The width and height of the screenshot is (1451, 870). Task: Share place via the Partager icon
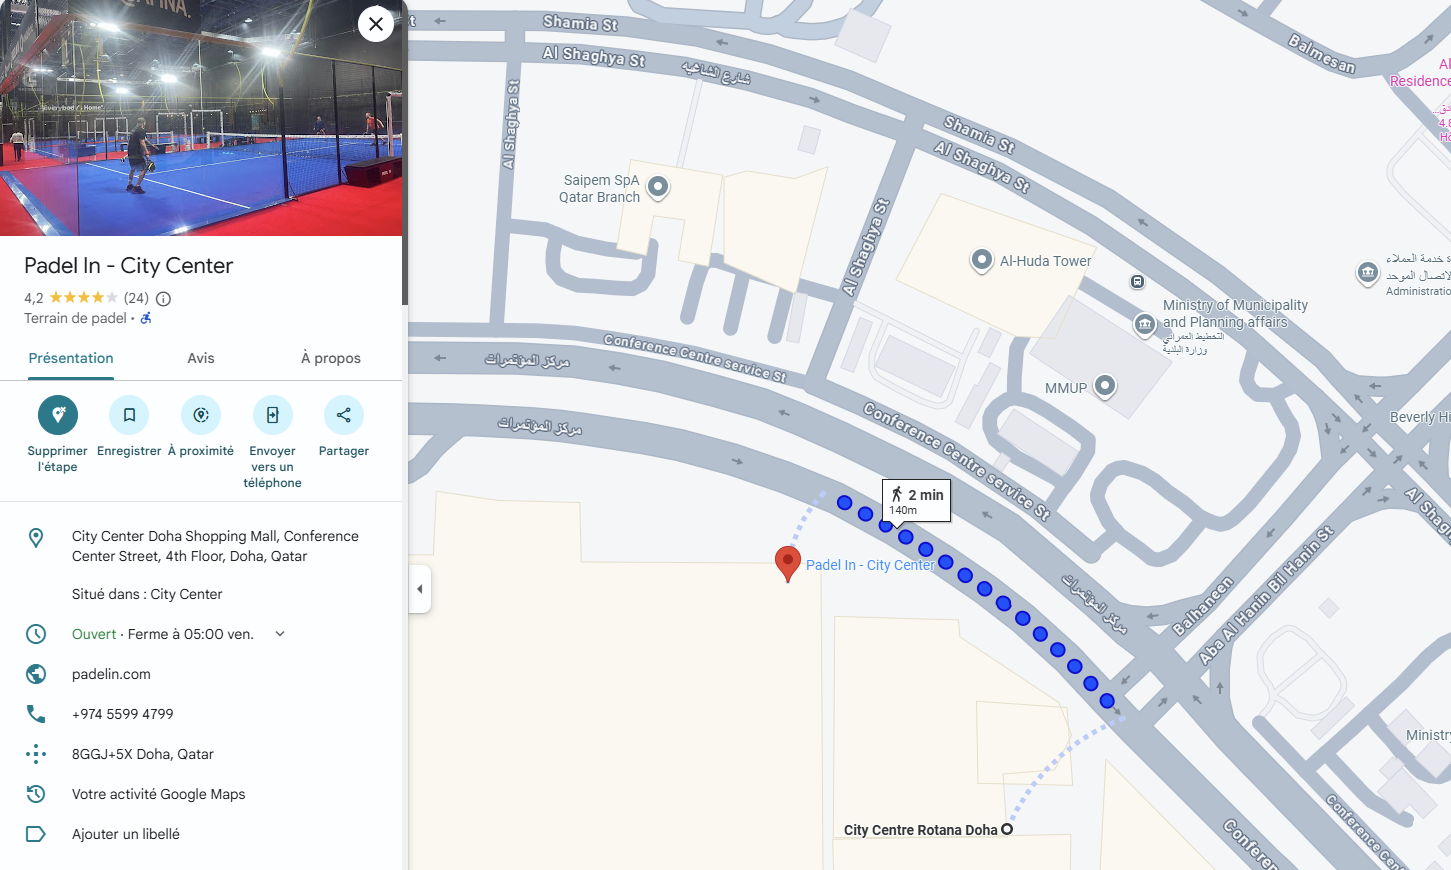click(x=344, y=415)
